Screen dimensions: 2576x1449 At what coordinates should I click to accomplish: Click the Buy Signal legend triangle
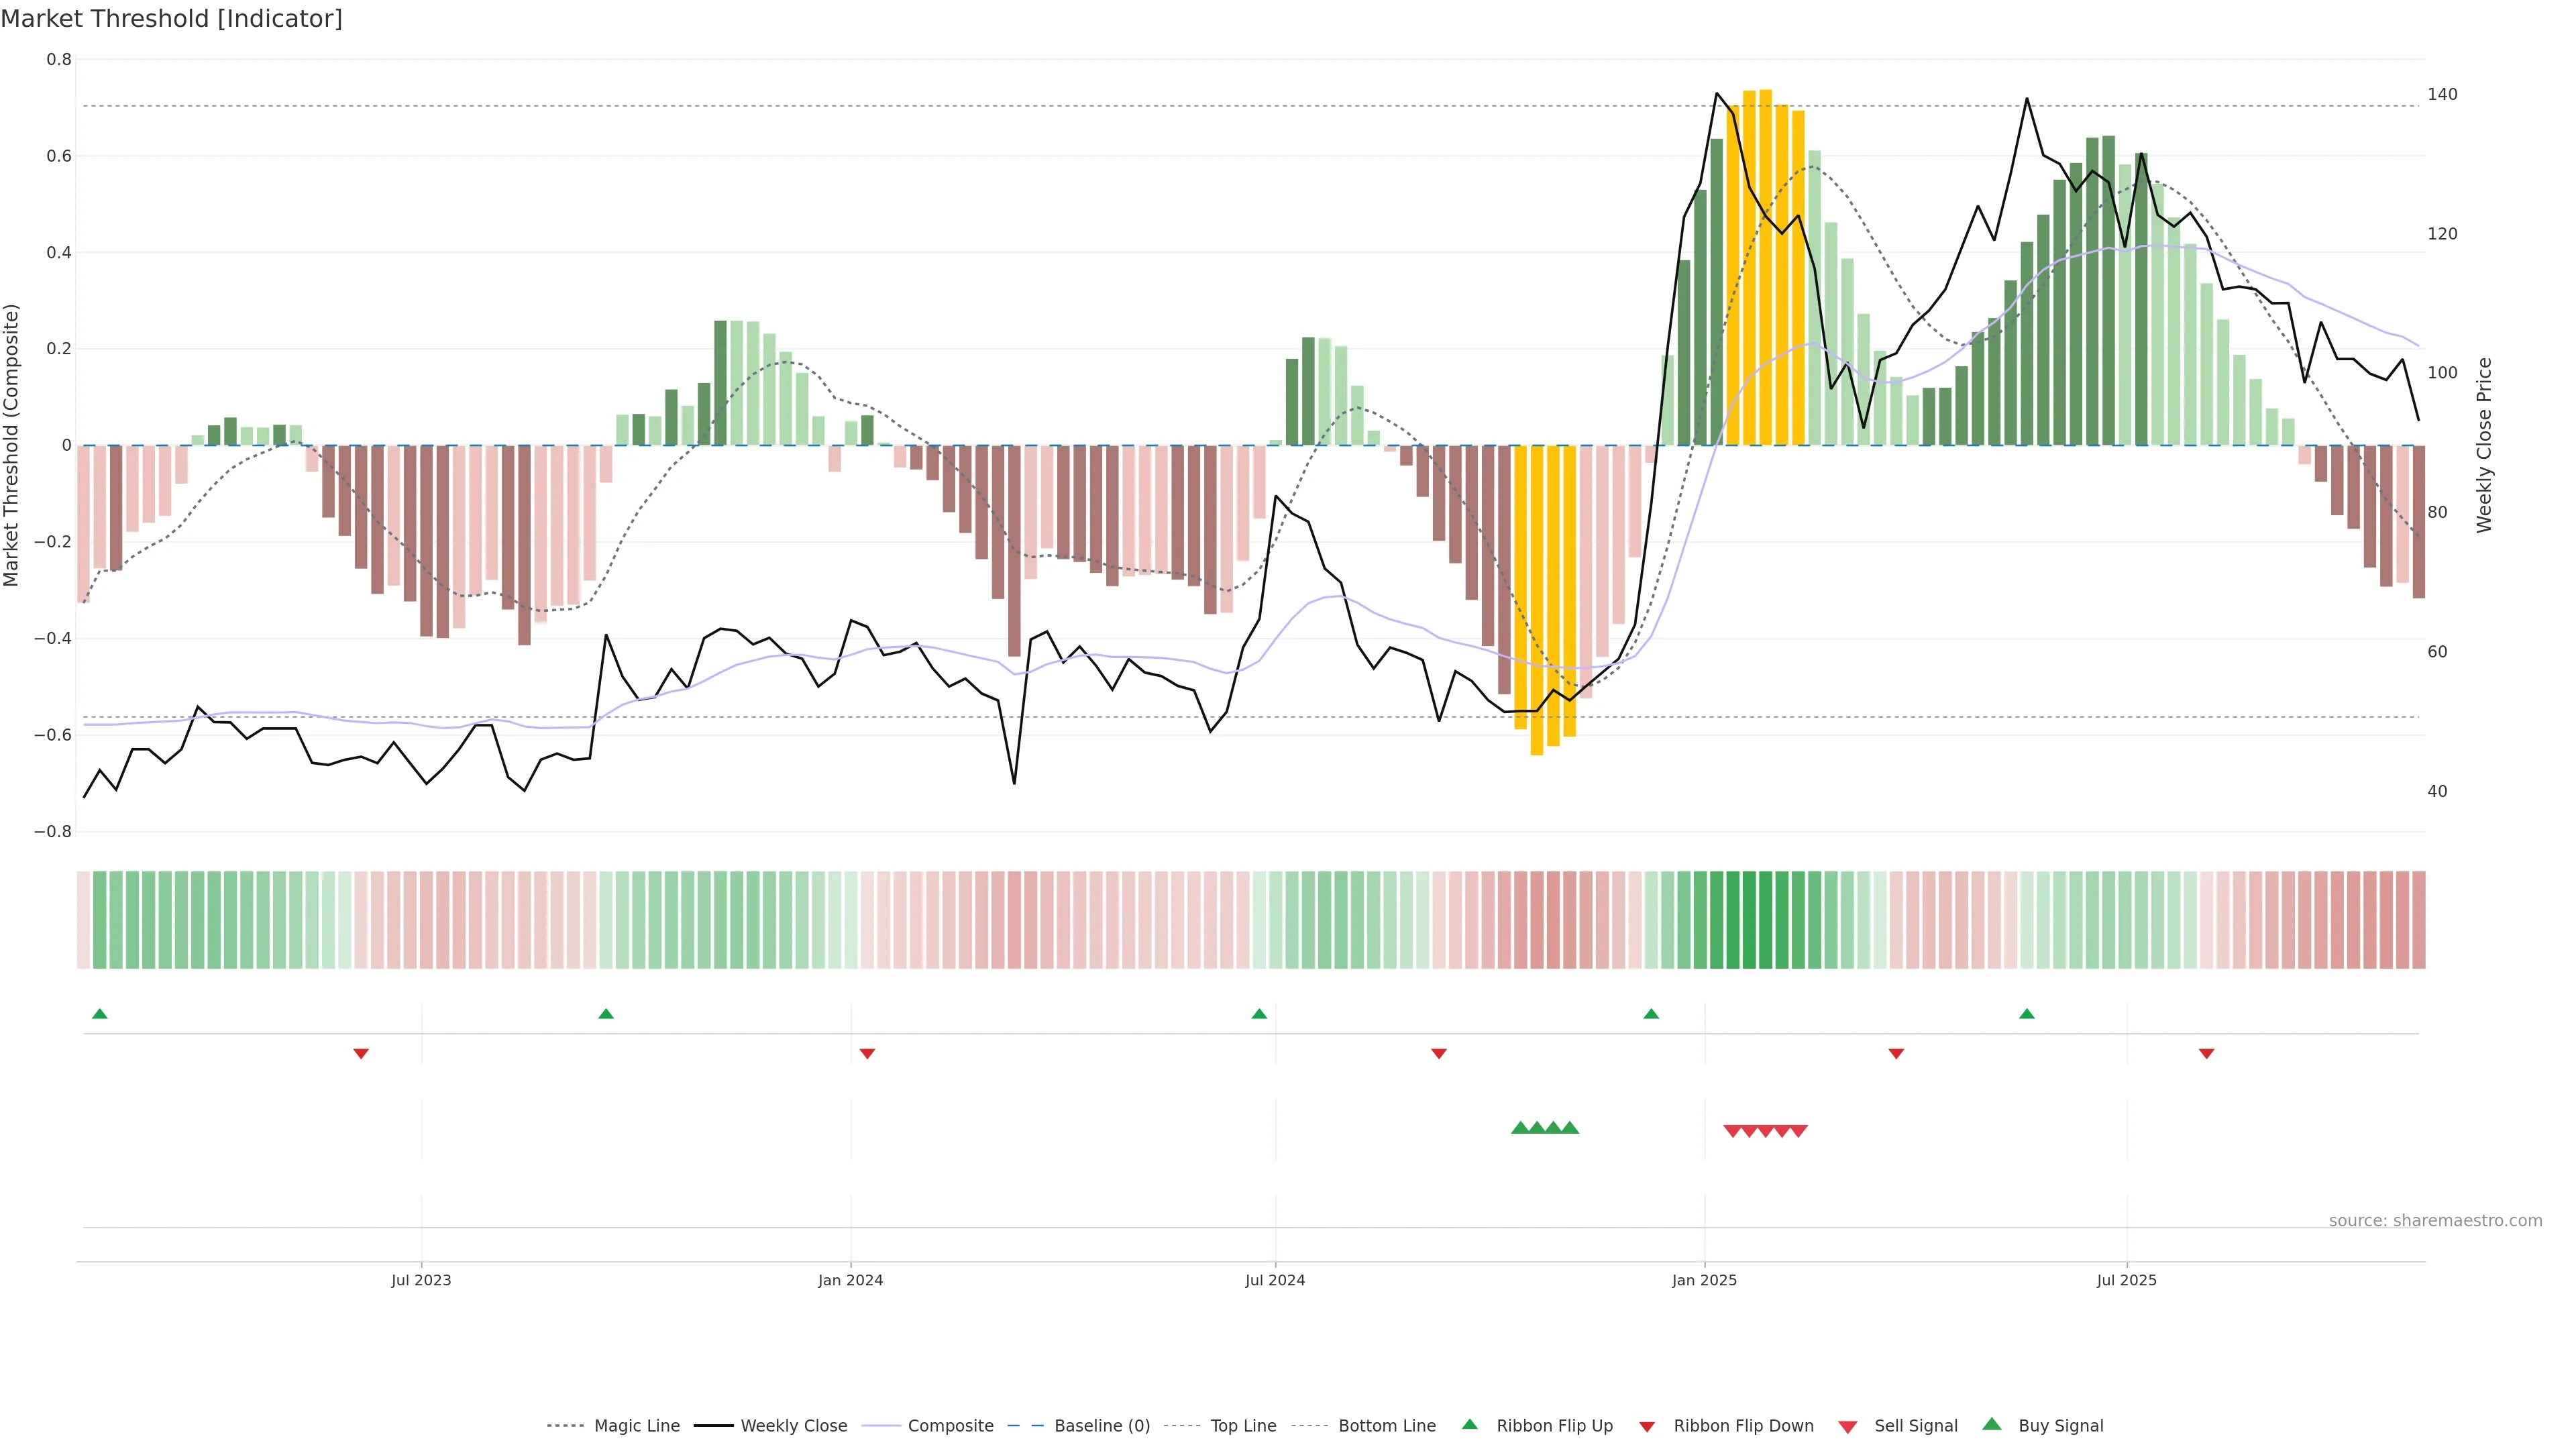tap(1992, 1424)
